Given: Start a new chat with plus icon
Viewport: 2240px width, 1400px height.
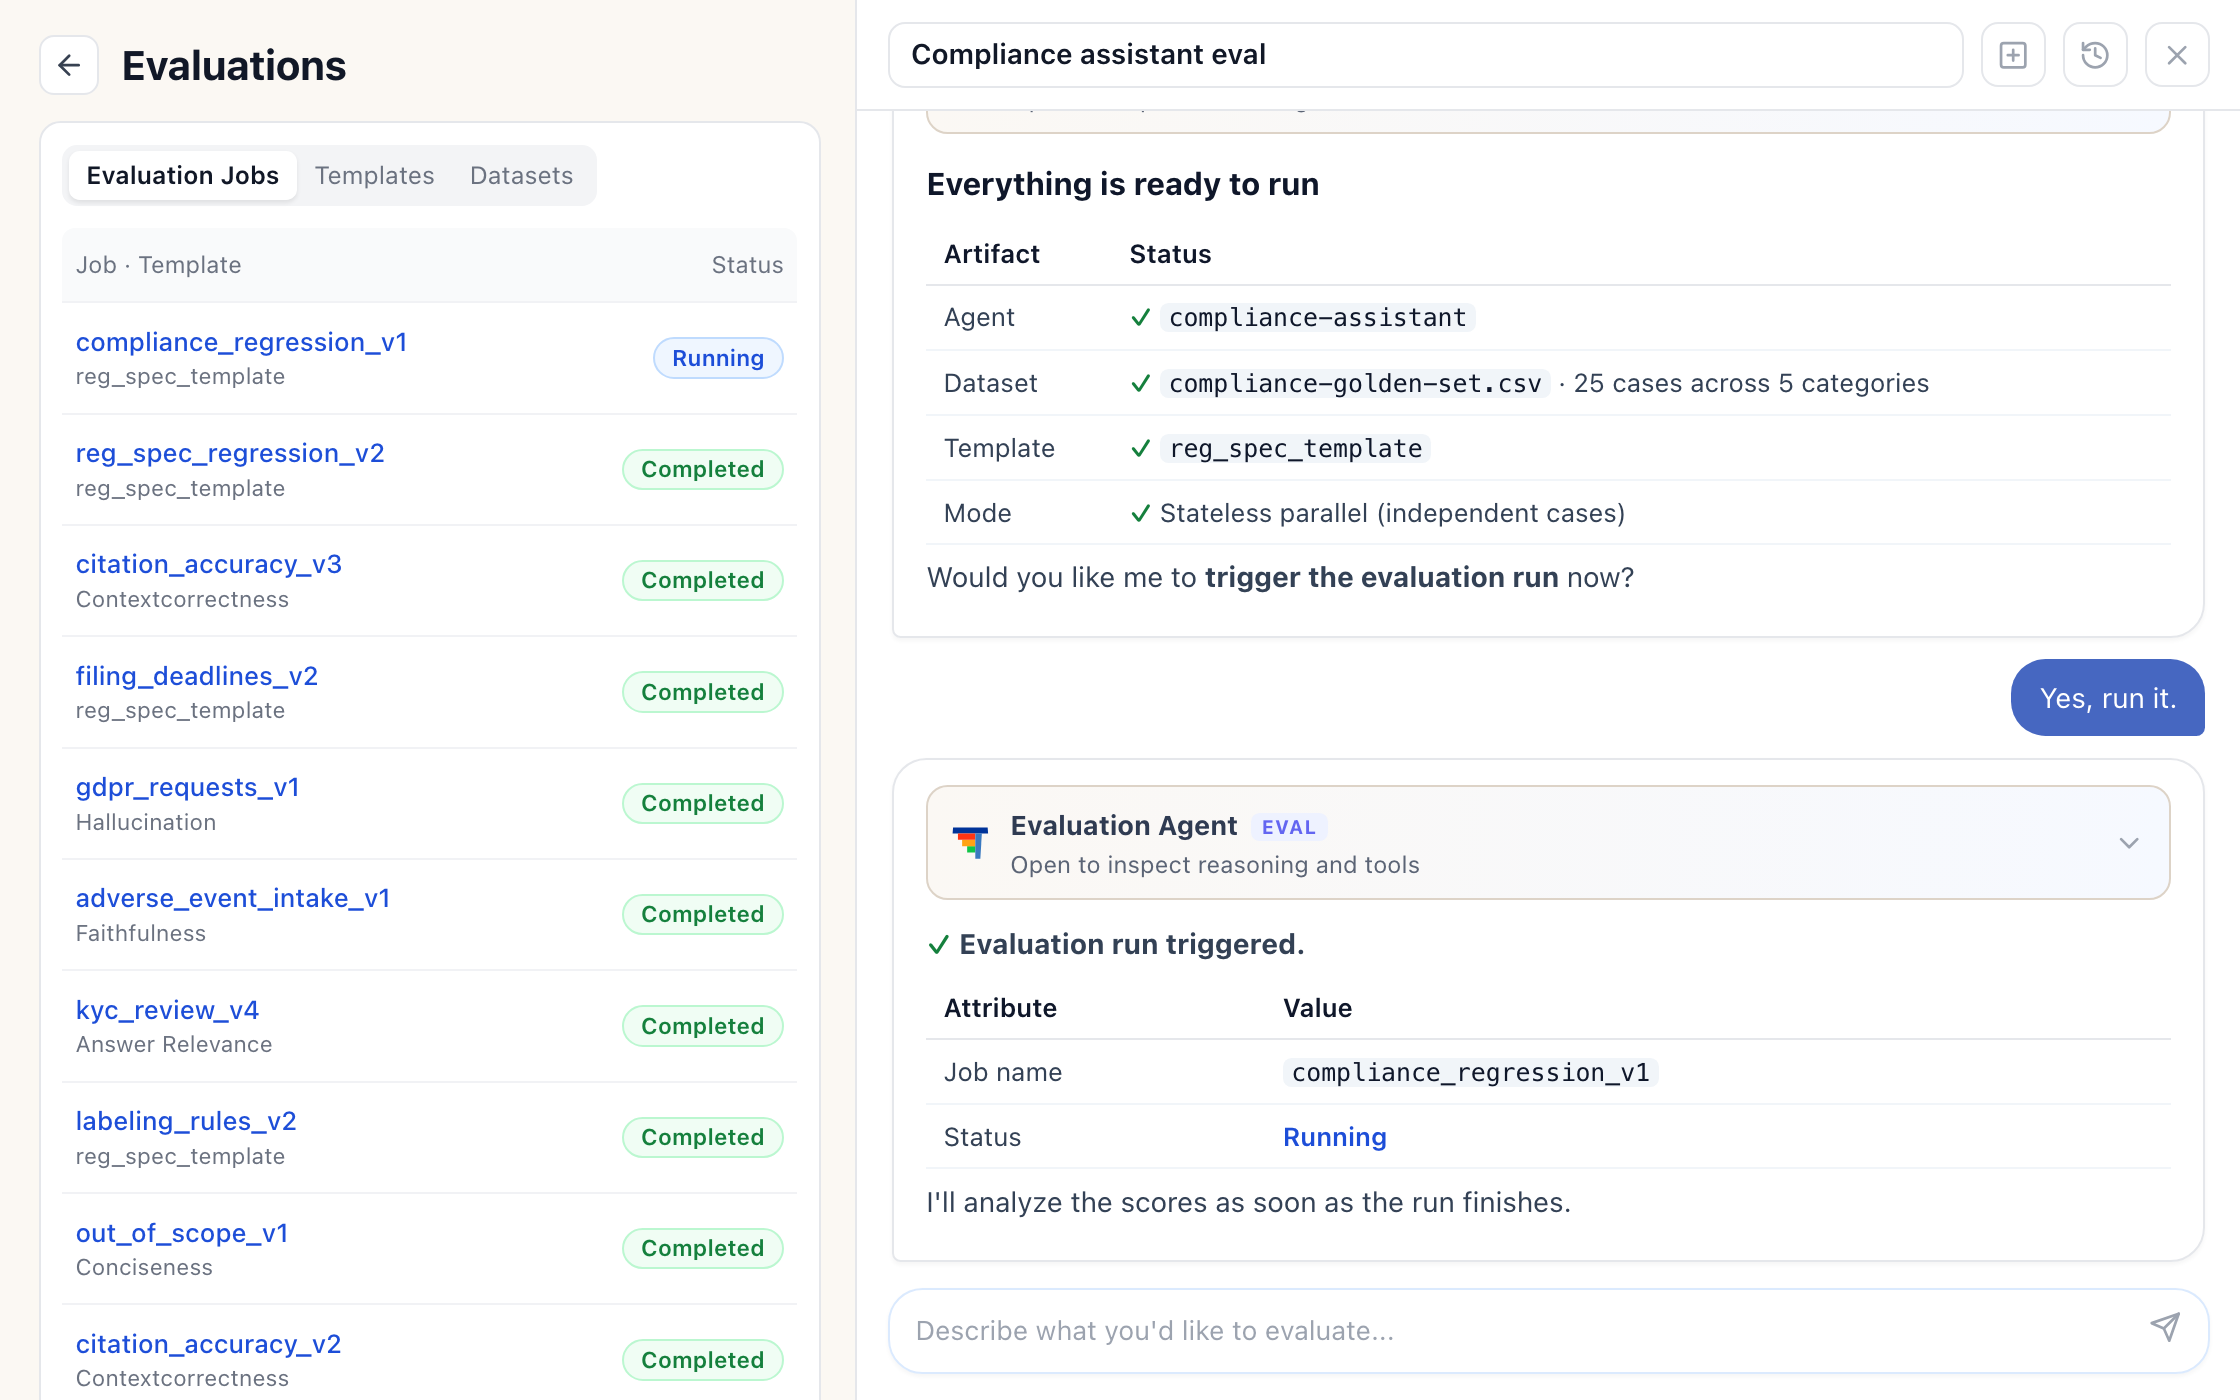Looking at the screenshot, I should coord(2013,55).
